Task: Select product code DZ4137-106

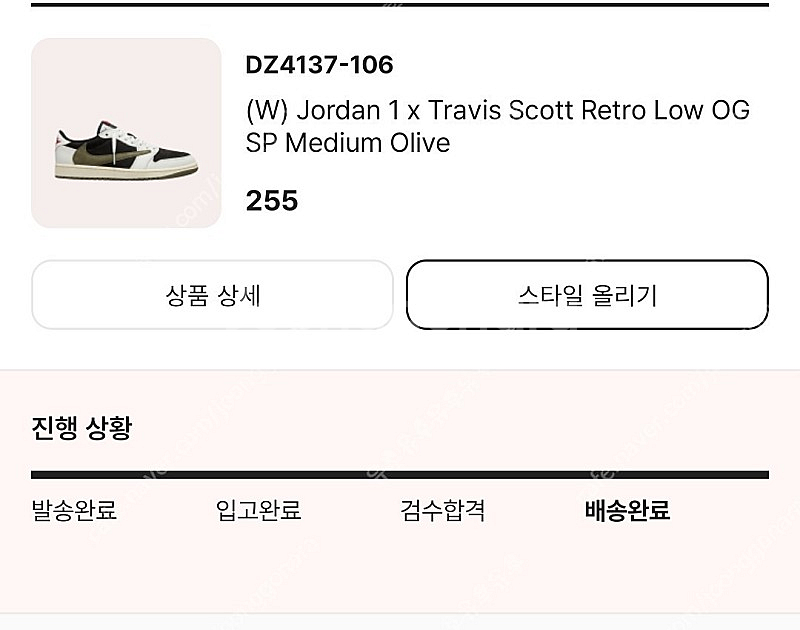Action: pyautogui.click(x=319, y=66)
